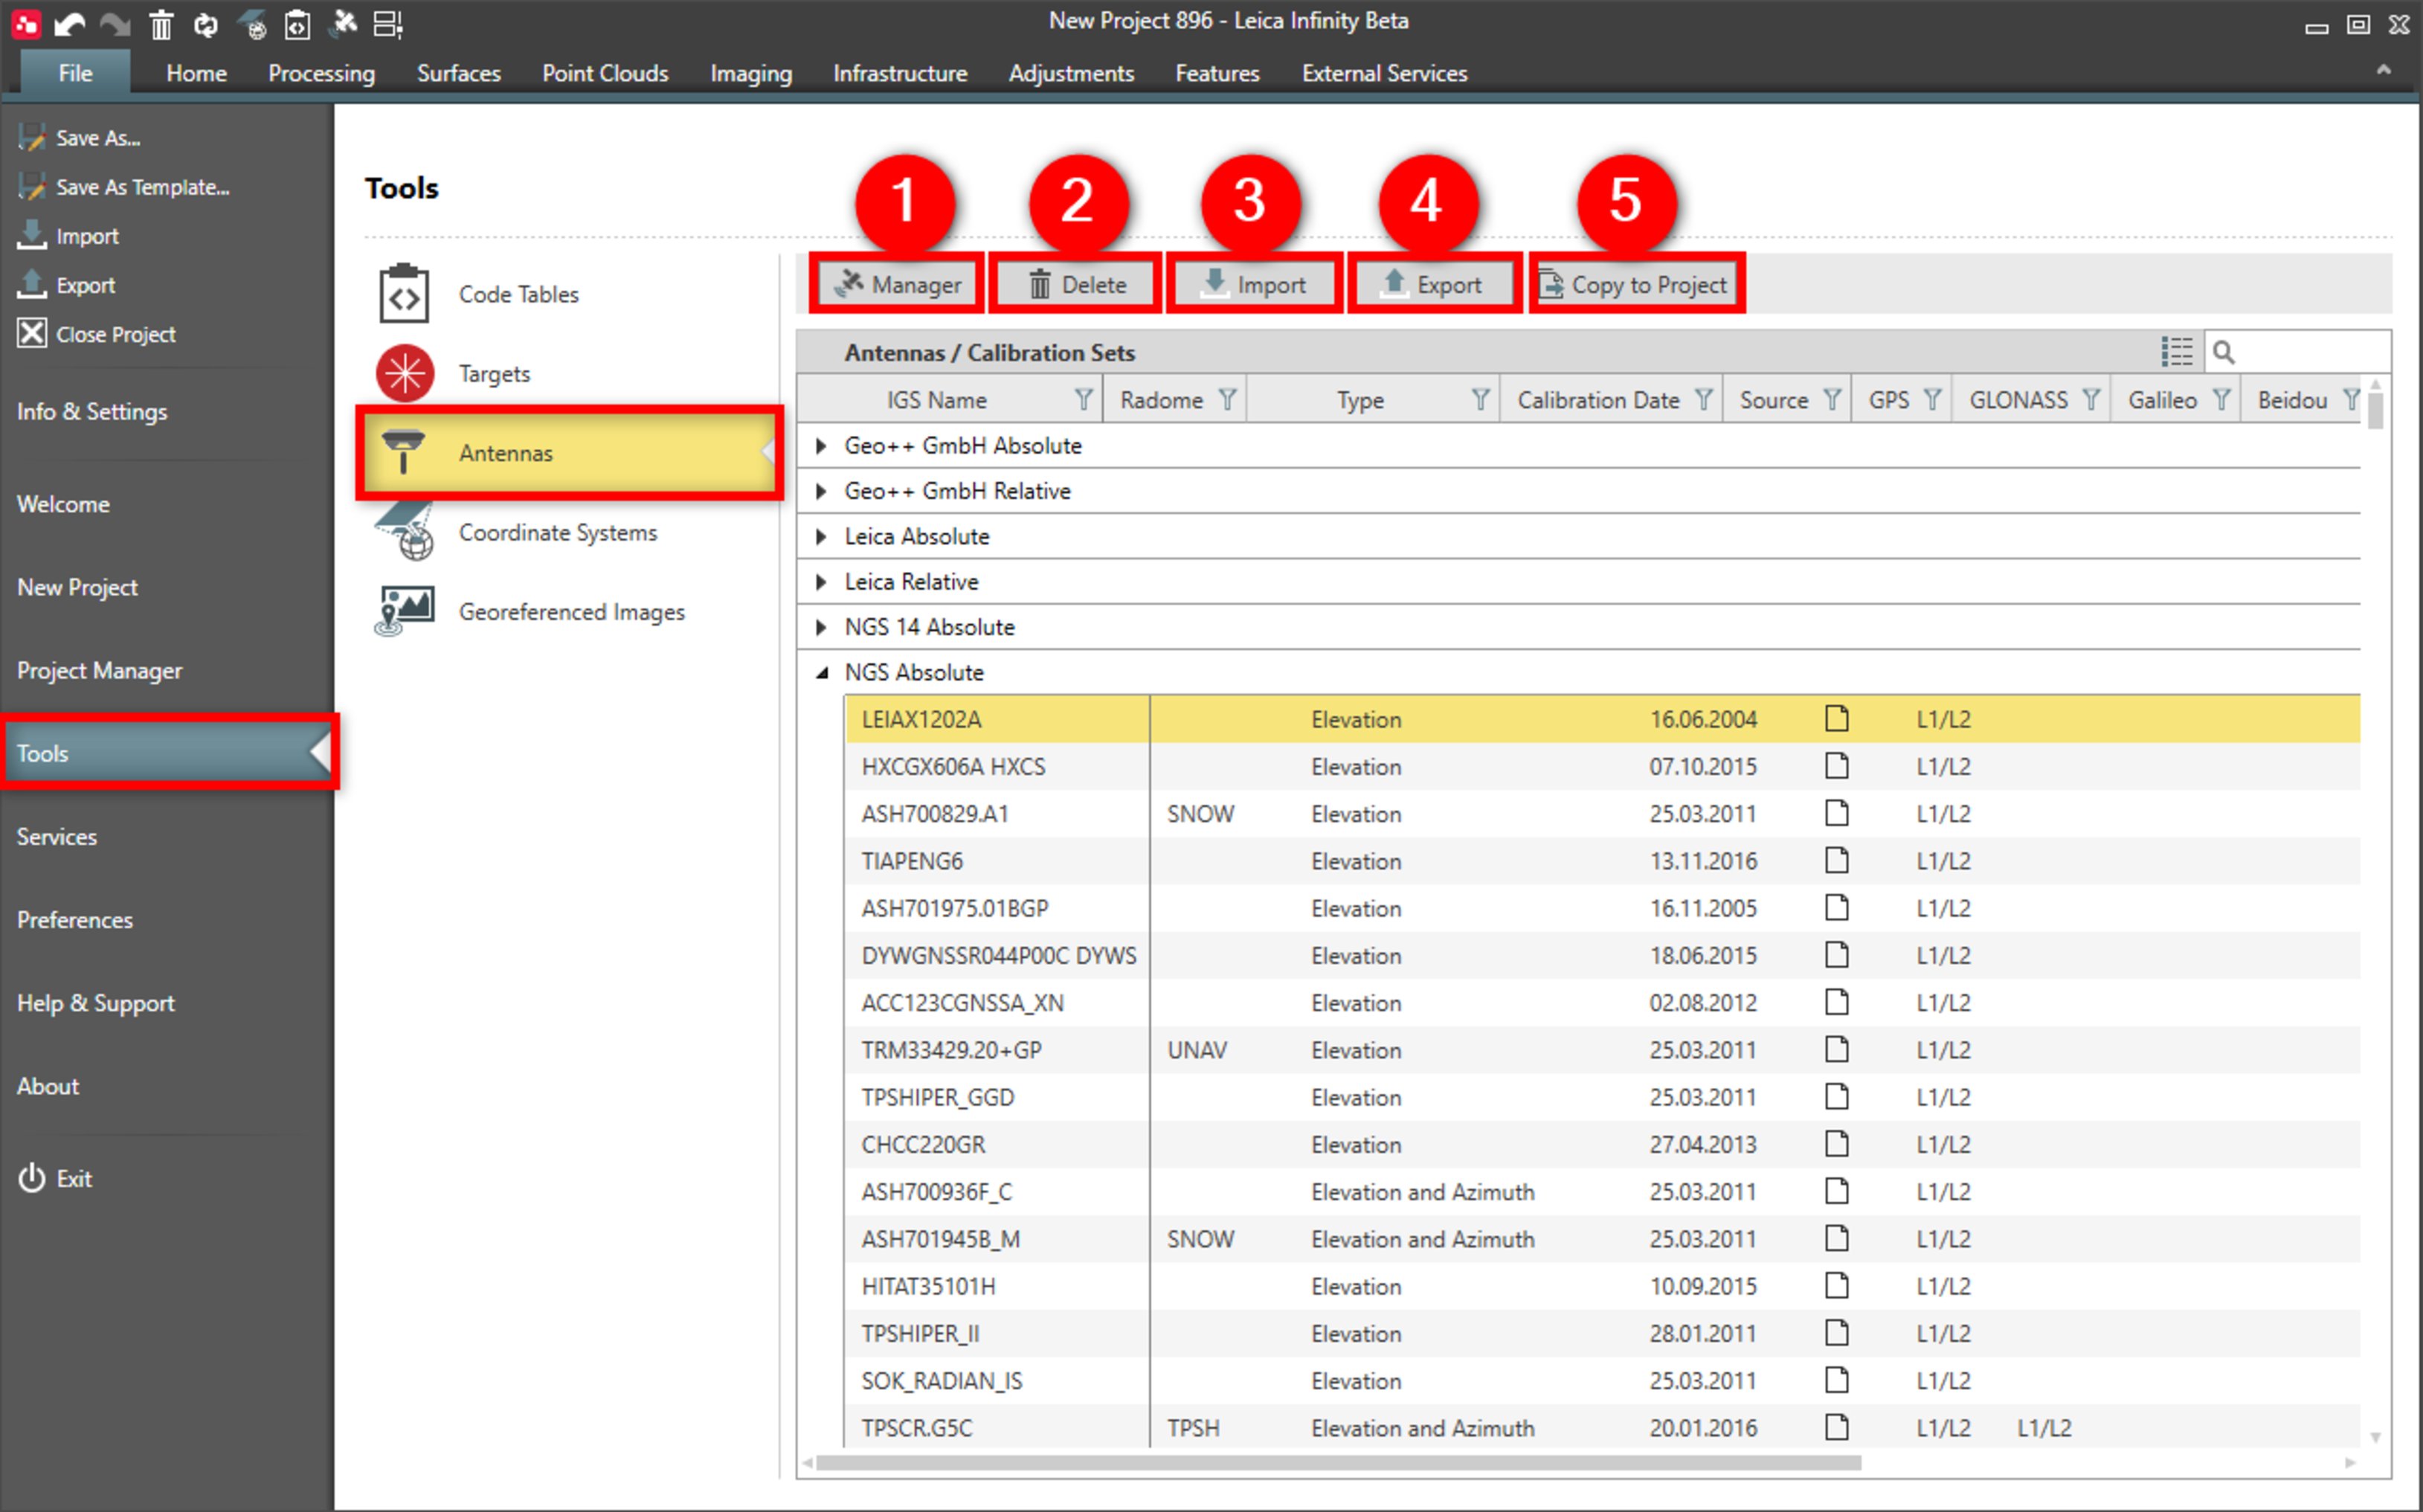Expand the Geo++ GmbH Absolute group

(x=821, y=446)
